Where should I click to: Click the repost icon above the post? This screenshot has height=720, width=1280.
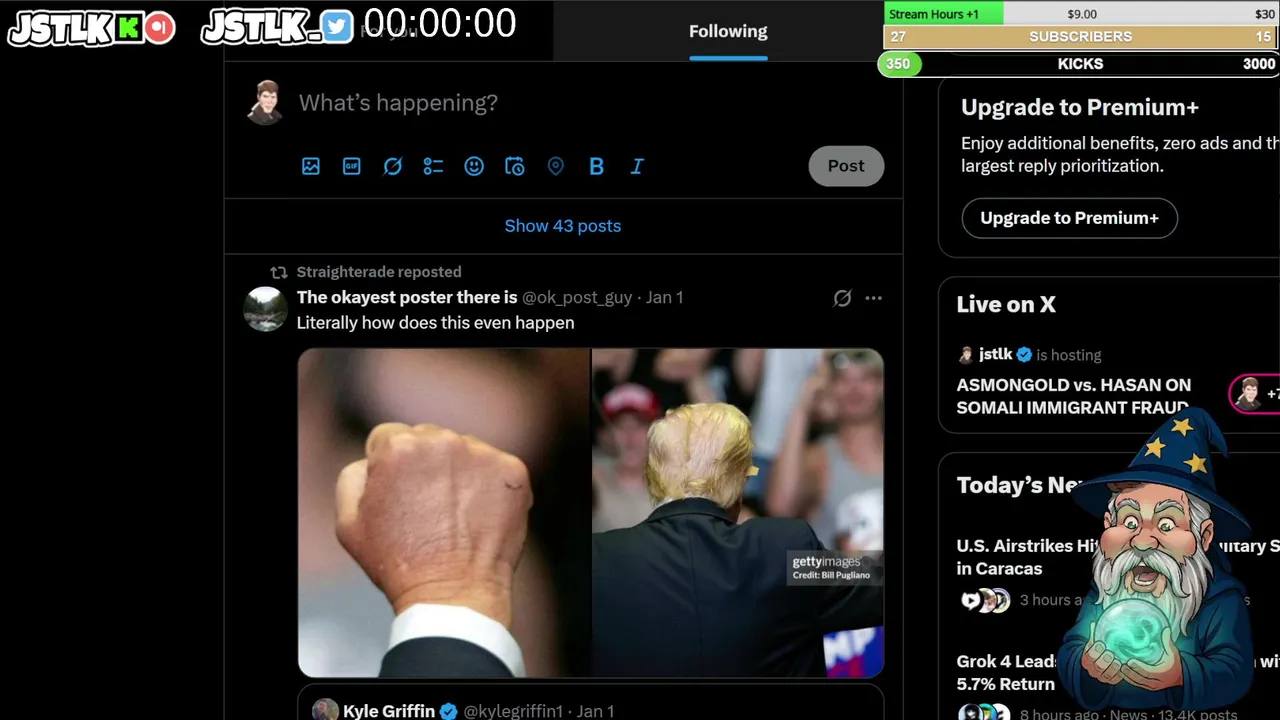(x=279, y=272)
